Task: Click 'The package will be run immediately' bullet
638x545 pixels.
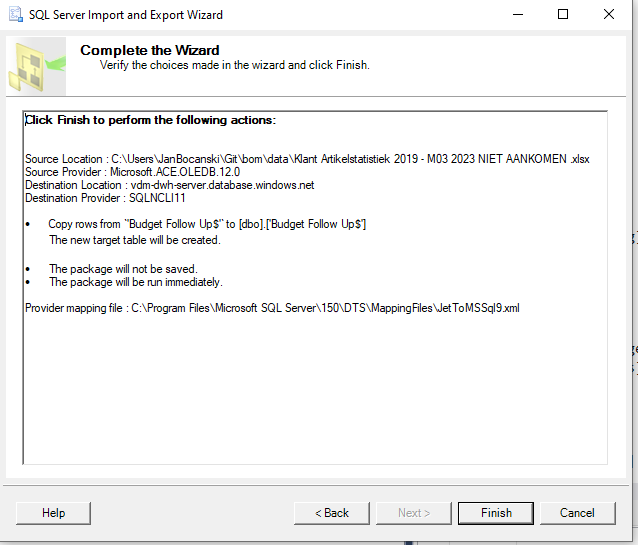Action: [136, 282]
